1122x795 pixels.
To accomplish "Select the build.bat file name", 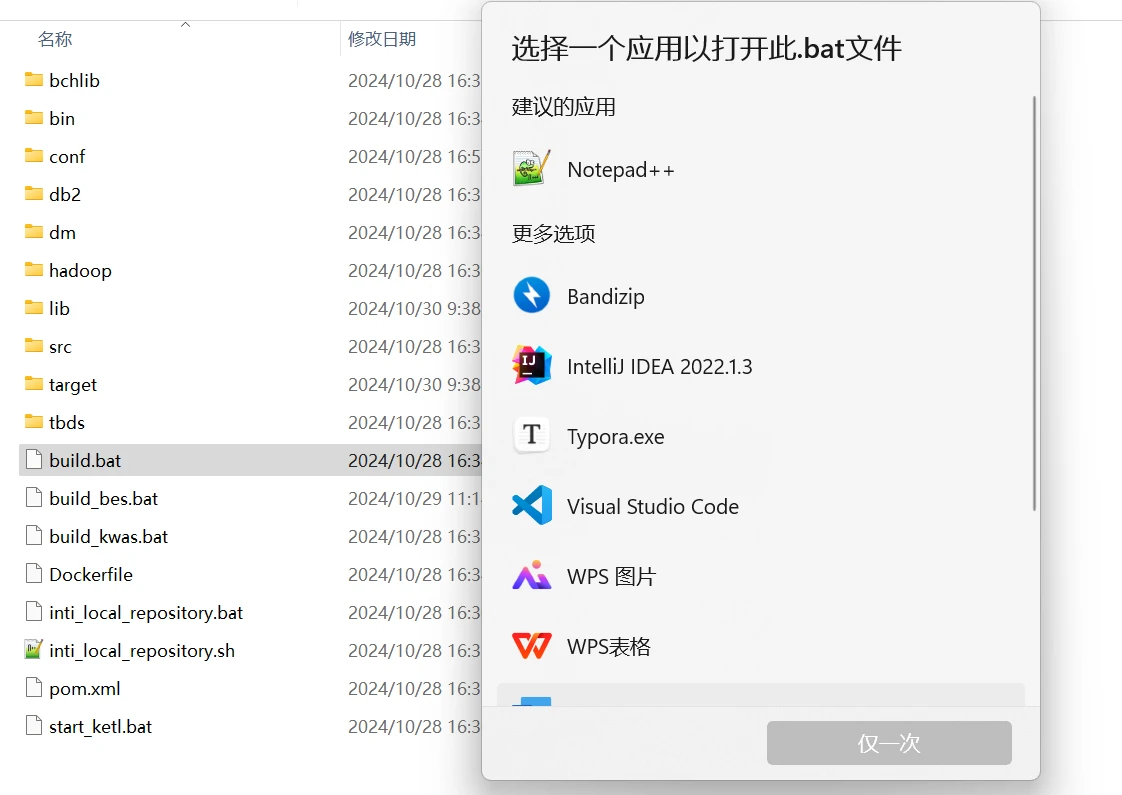I will coord(85,460).
